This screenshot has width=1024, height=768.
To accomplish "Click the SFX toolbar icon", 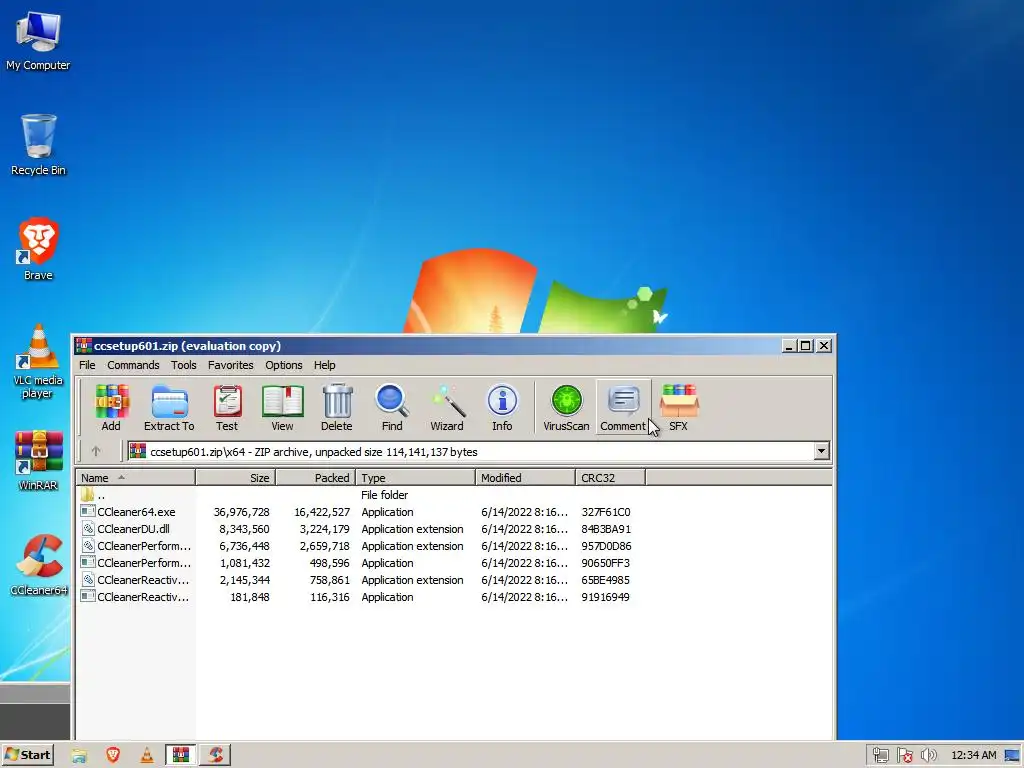I will 679,408.
